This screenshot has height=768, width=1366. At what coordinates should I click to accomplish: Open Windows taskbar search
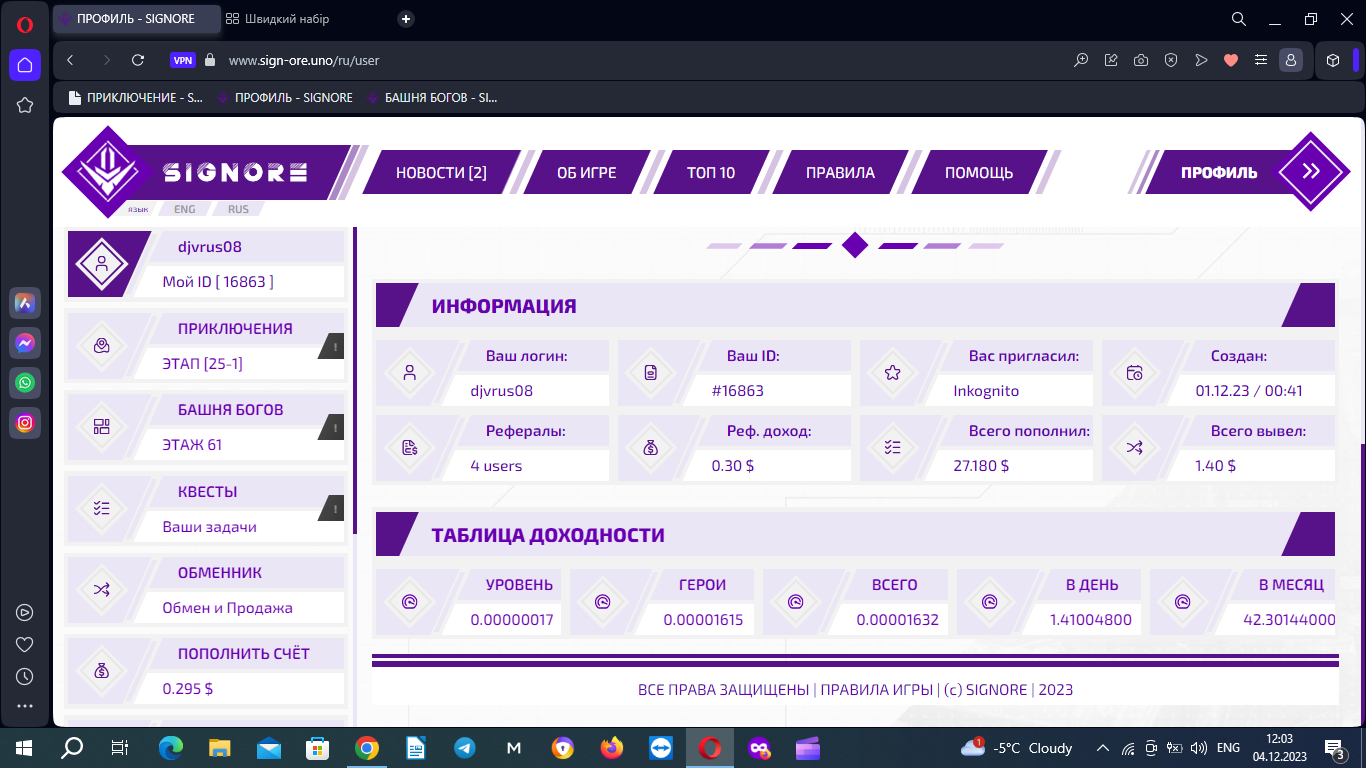click(x=72, y=748)
